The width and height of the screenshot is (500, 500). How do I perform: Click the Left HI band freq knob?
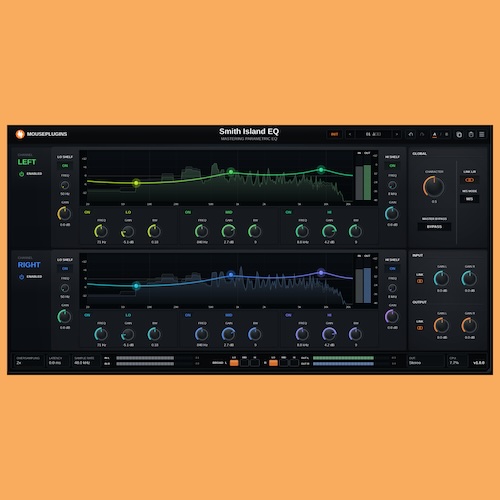click(302, 231)
